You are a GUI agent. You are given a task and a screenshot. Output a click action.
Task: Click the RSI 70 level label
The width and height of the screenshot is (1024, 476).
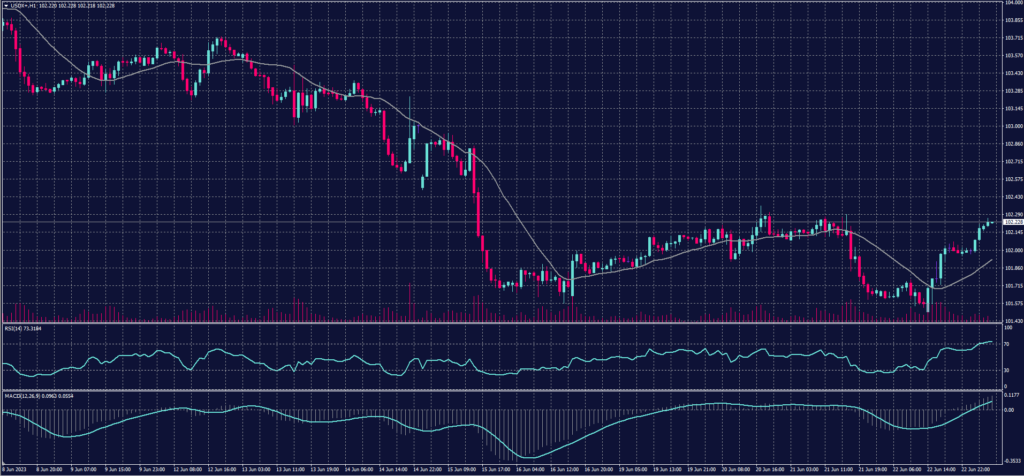click(x=1006, y=344)
